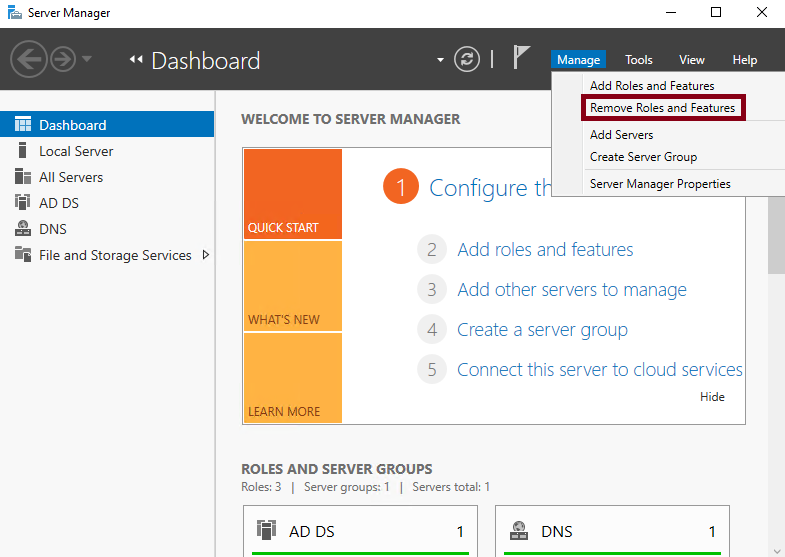Click the Local Server icon in sidebar

pos(22,150)
